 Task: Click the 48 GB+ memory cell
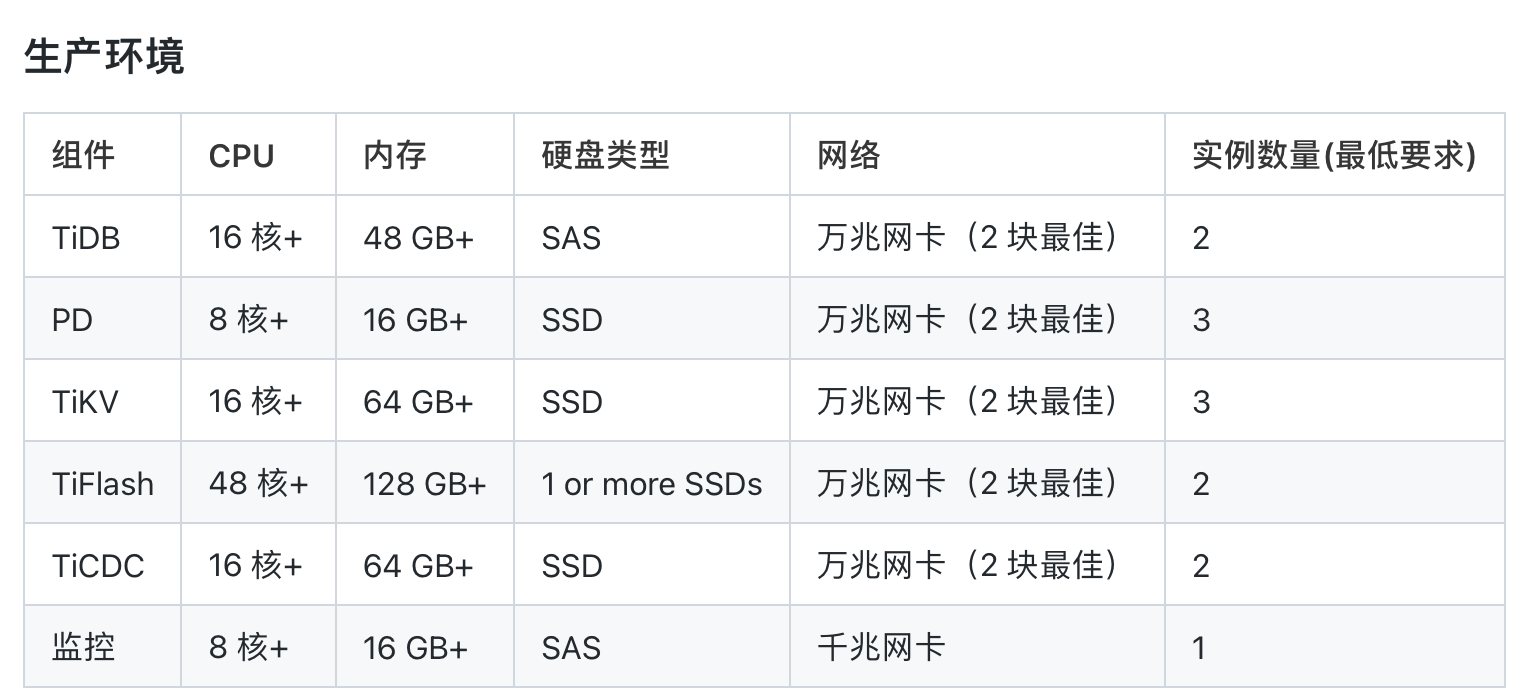point(418,238)
